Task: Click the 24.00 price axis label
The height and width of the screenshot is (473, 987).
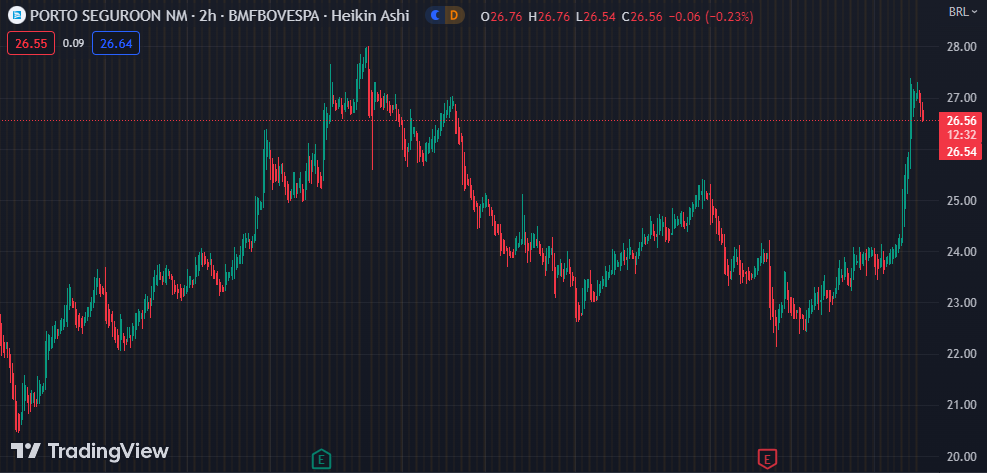Action: click(x=961, y=252)
